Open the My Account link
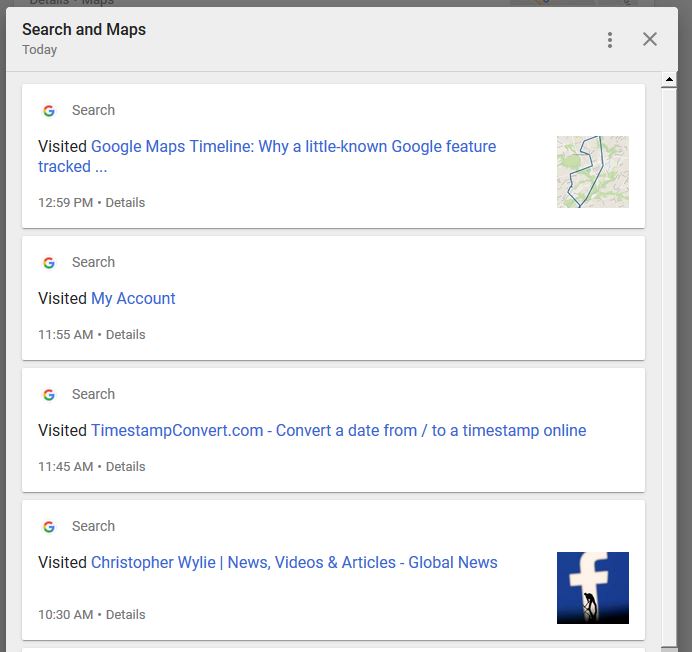 coord(133,299)
